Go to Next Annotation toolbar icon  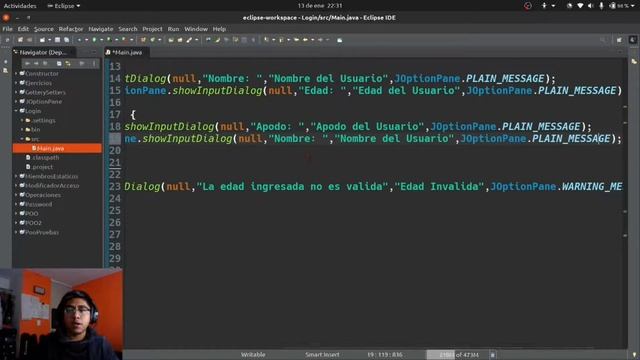[267, 40]
